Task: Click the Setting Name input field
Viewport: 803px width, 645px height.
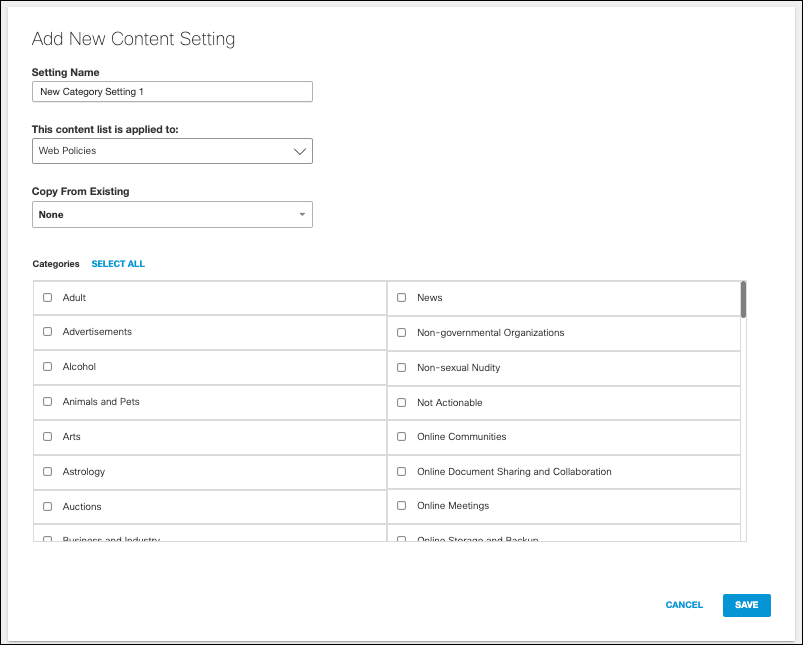Action: click(172, 92)
